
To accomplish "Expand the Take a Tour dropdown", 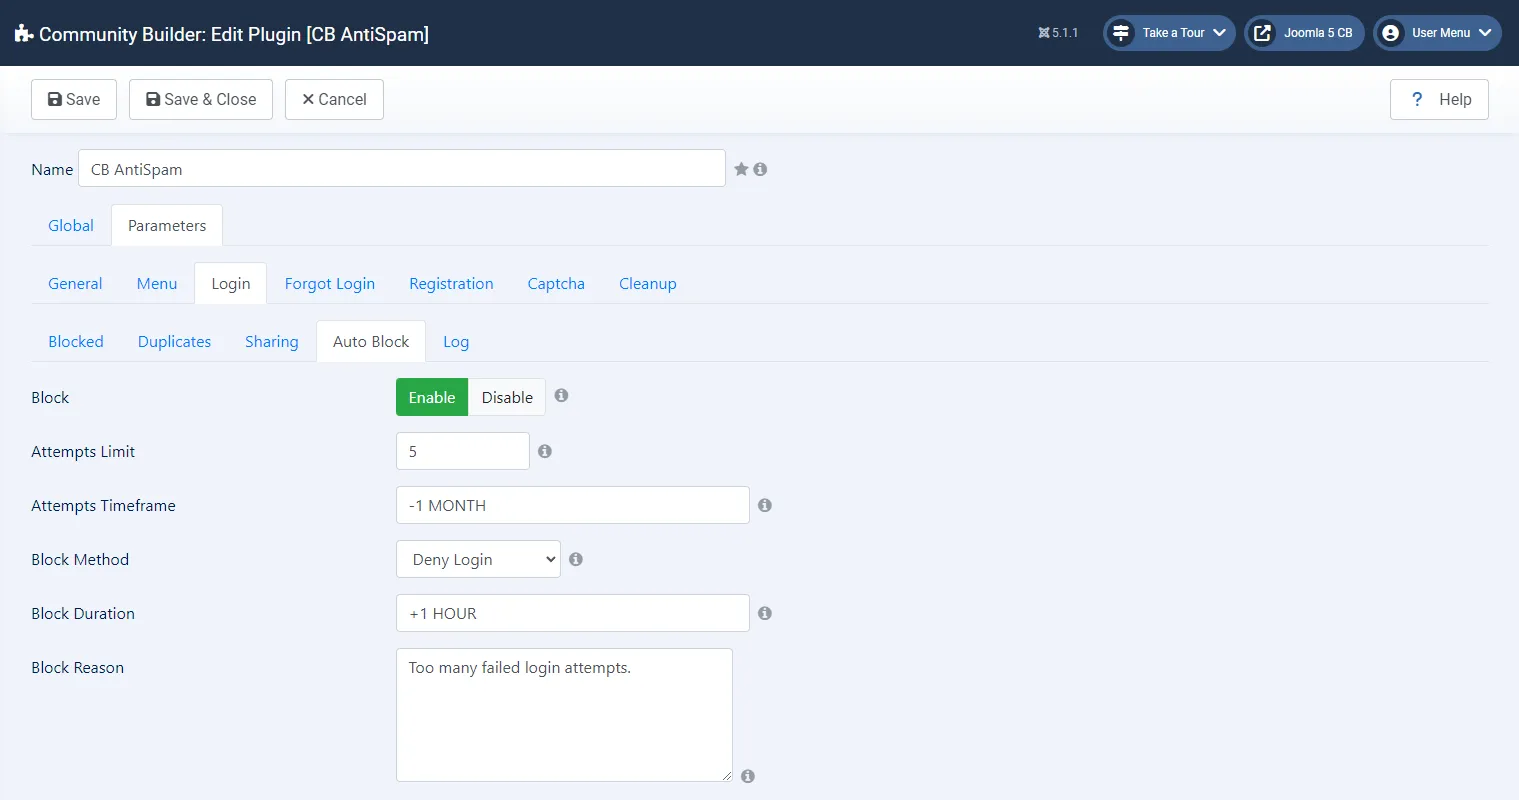I will coord(1219,33).
